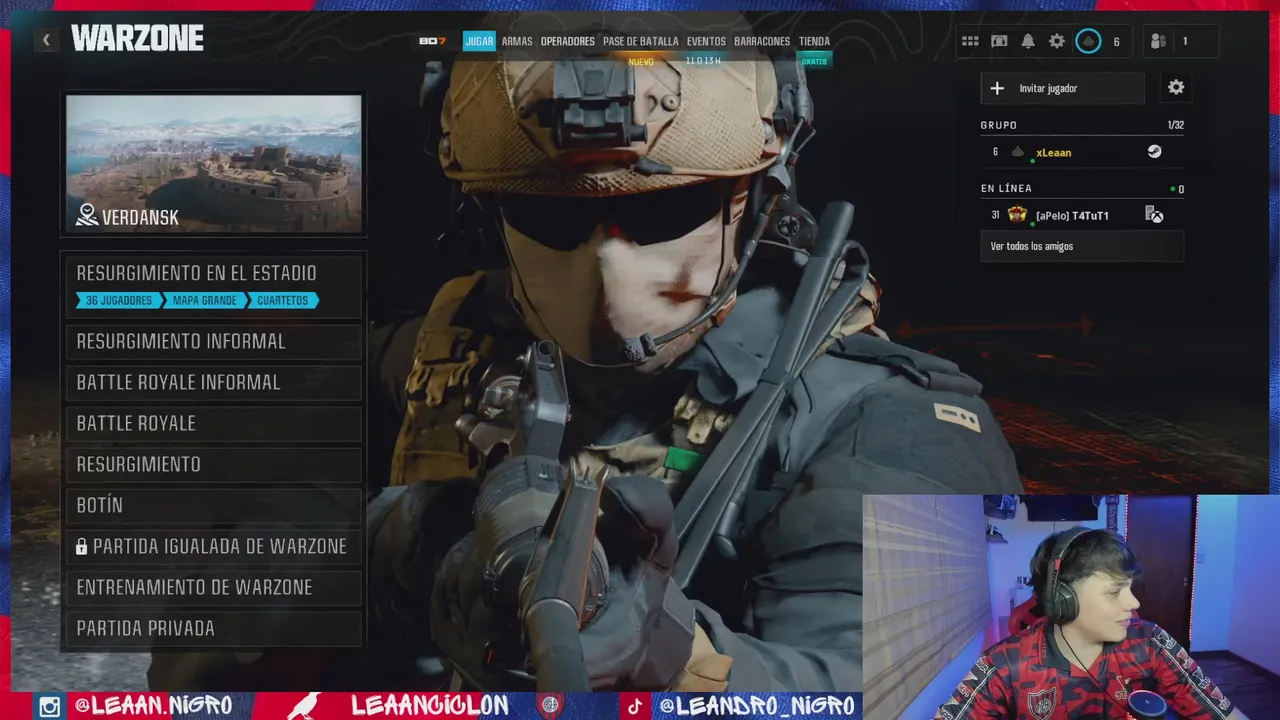This screenshot has width=1280, height=720.
Task: Click the GRATIS label under Tienda
Action: click(x=814, y=61)
